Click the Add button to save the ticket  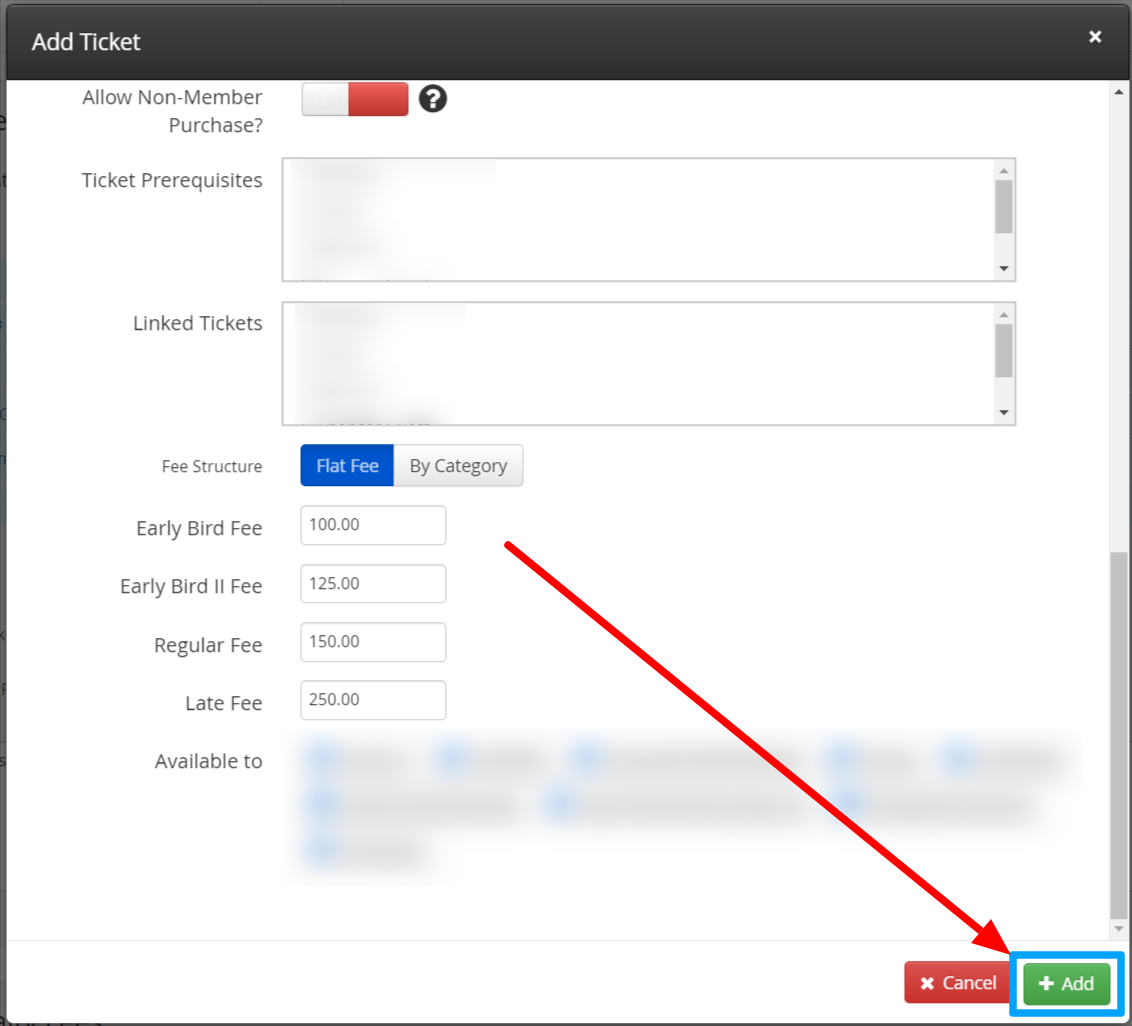point(1064,983)
